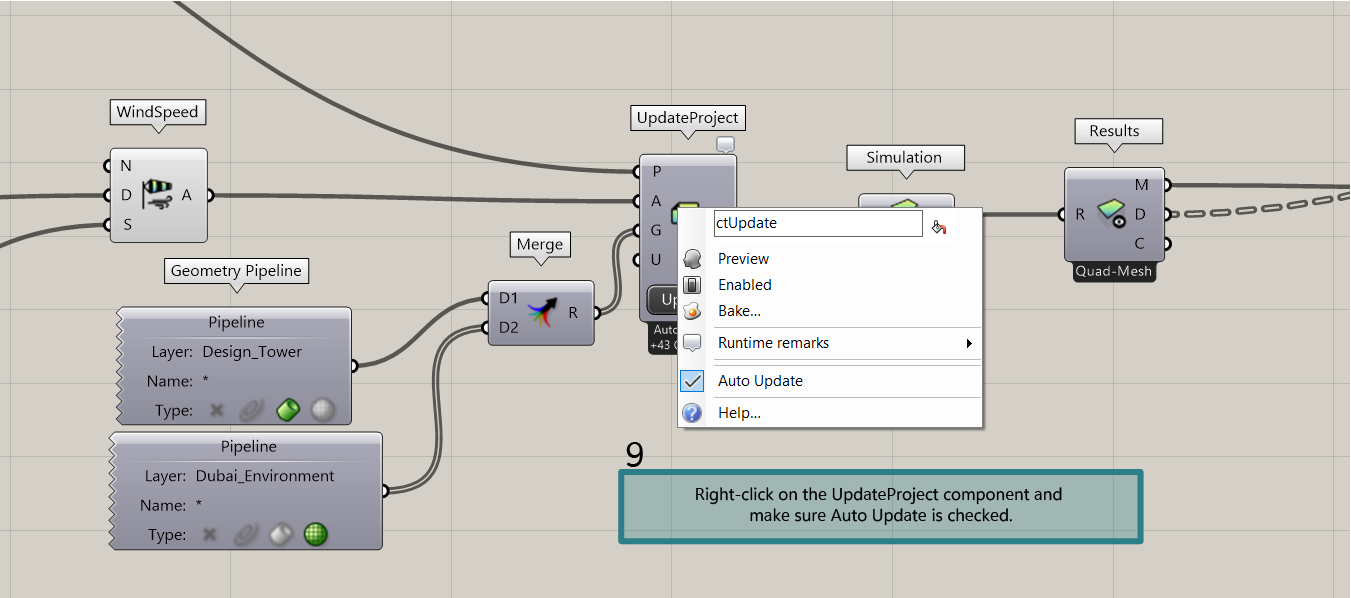Click the Bake egg icon
Screen dimensions: 1351x598
coord(692,311)
